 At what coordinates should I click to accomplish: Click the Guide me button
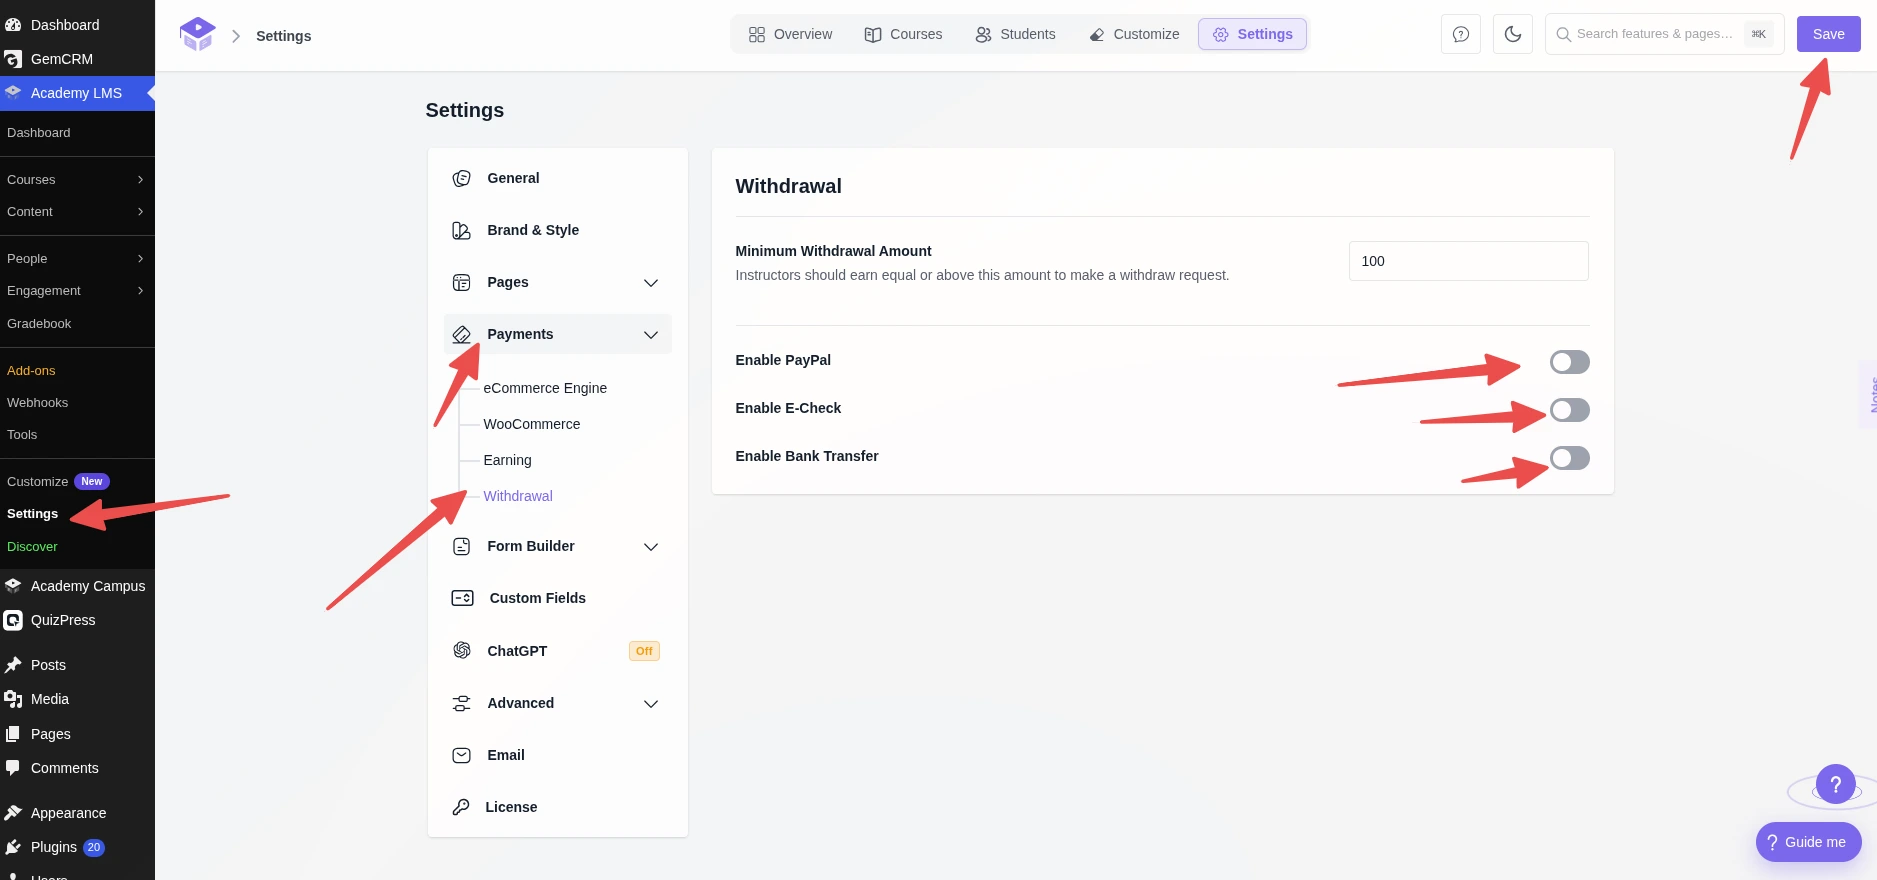[1809, 842]
